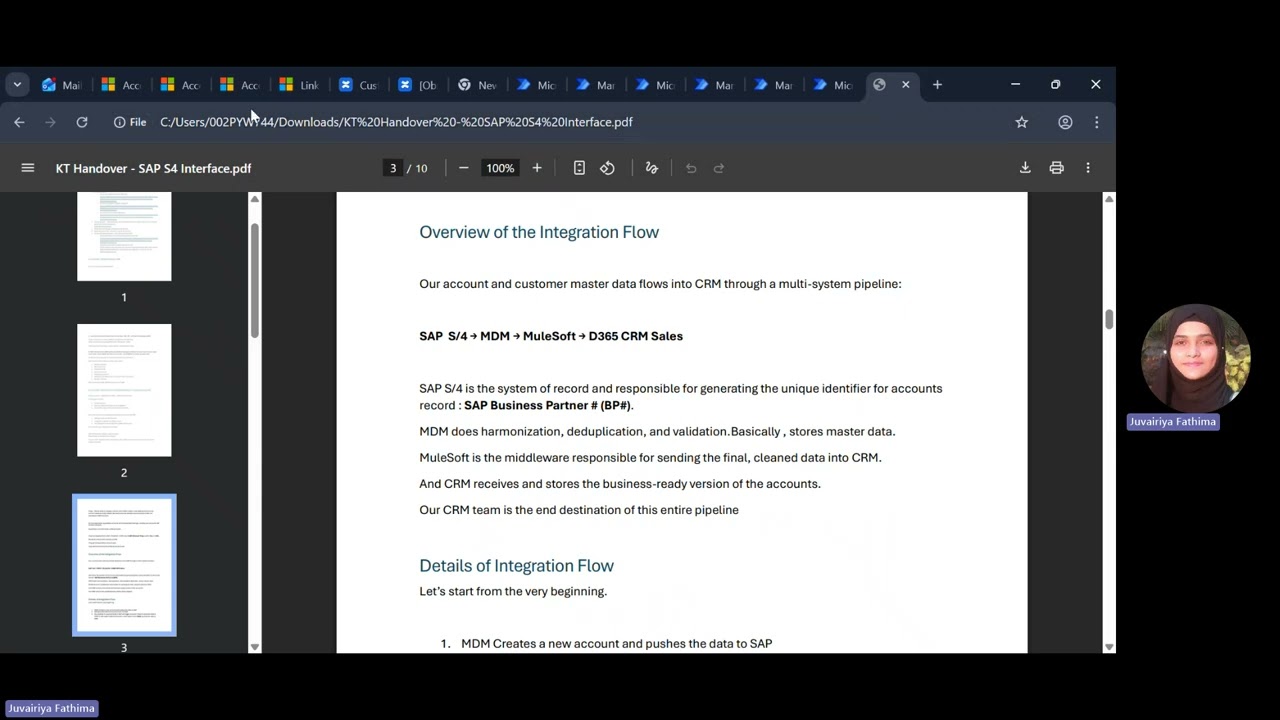The height and width of the screenshot is (720, 1280).
Task: Click 'SAP S/4 → MDM → MuleSoft' pipeline text
Action: (x=551, y=336)
